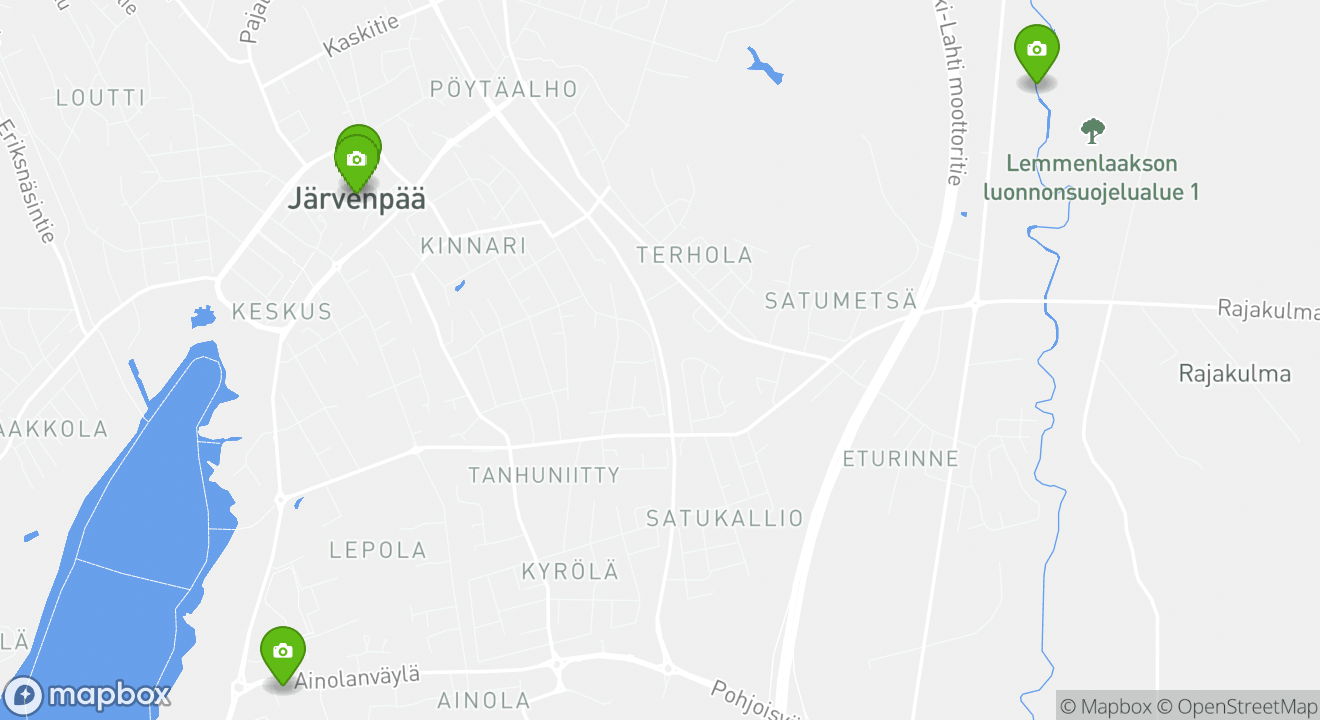The height and width of the screenshot is (720, 1320).
Task: Click the tree icon for Lemmenlaakson reserve
Action: (x=1093, y=130)
